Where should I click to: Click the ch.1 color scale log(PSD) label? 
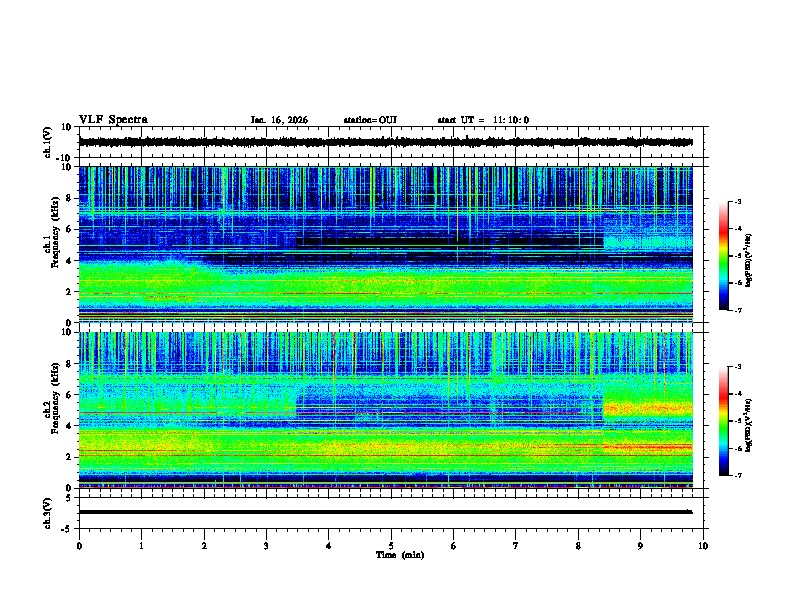pos(749,260)
